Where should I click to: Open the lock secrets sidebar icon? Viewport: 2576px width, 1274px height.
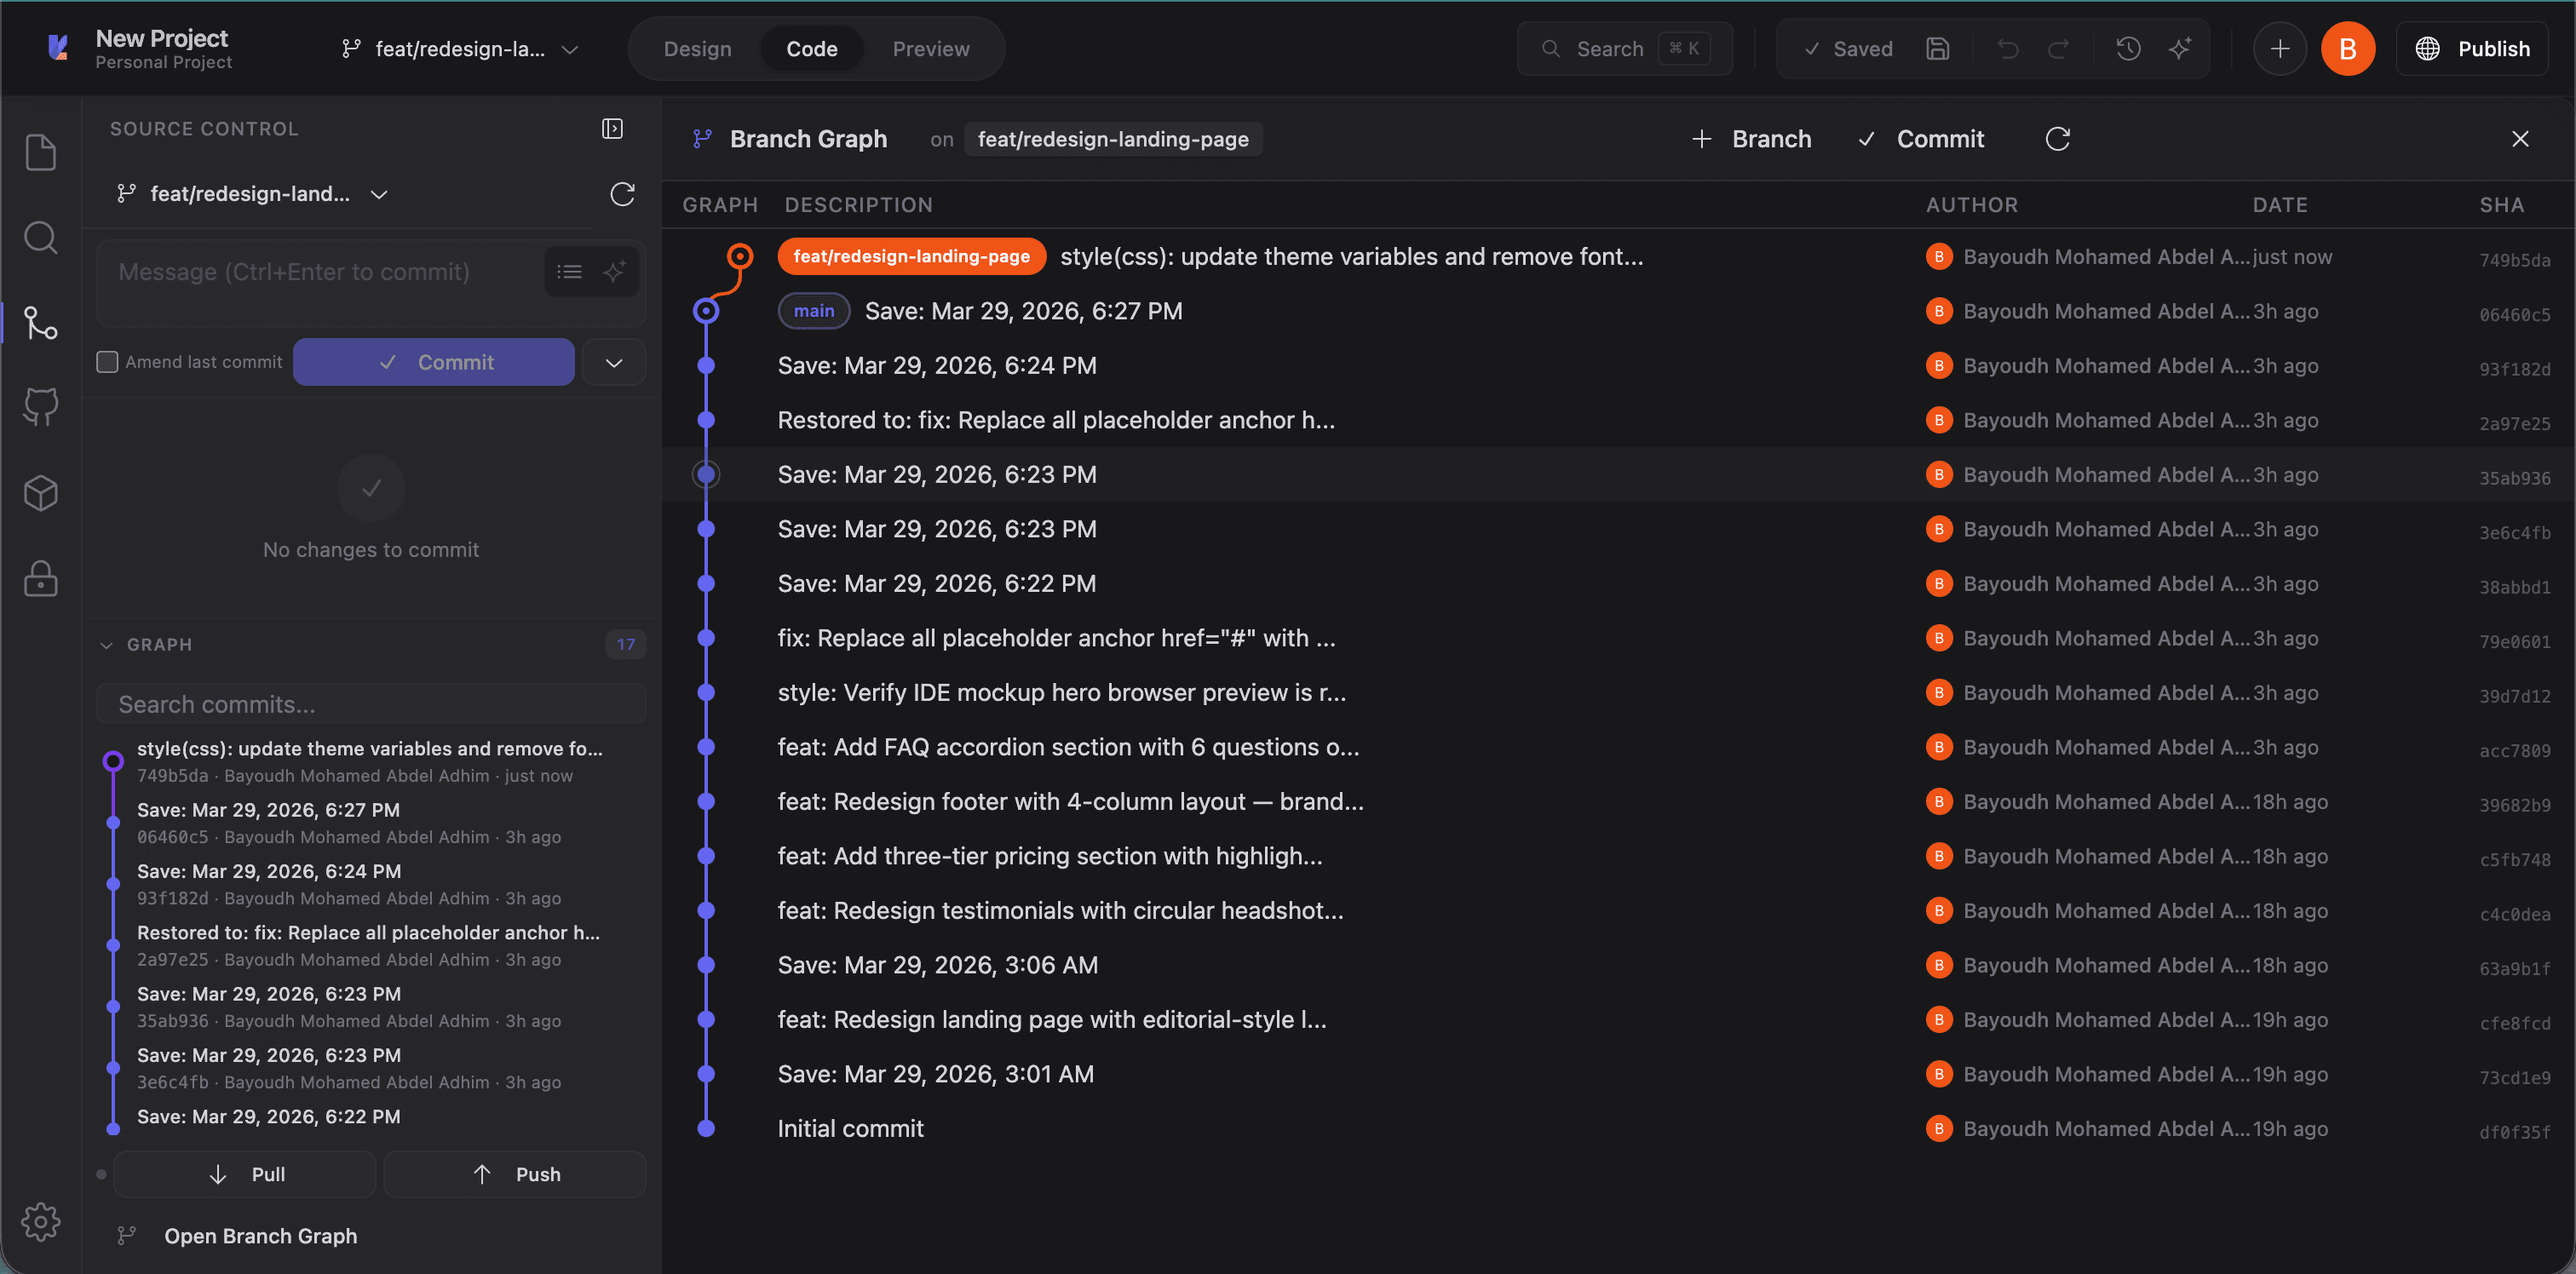[x=40, y=578]
